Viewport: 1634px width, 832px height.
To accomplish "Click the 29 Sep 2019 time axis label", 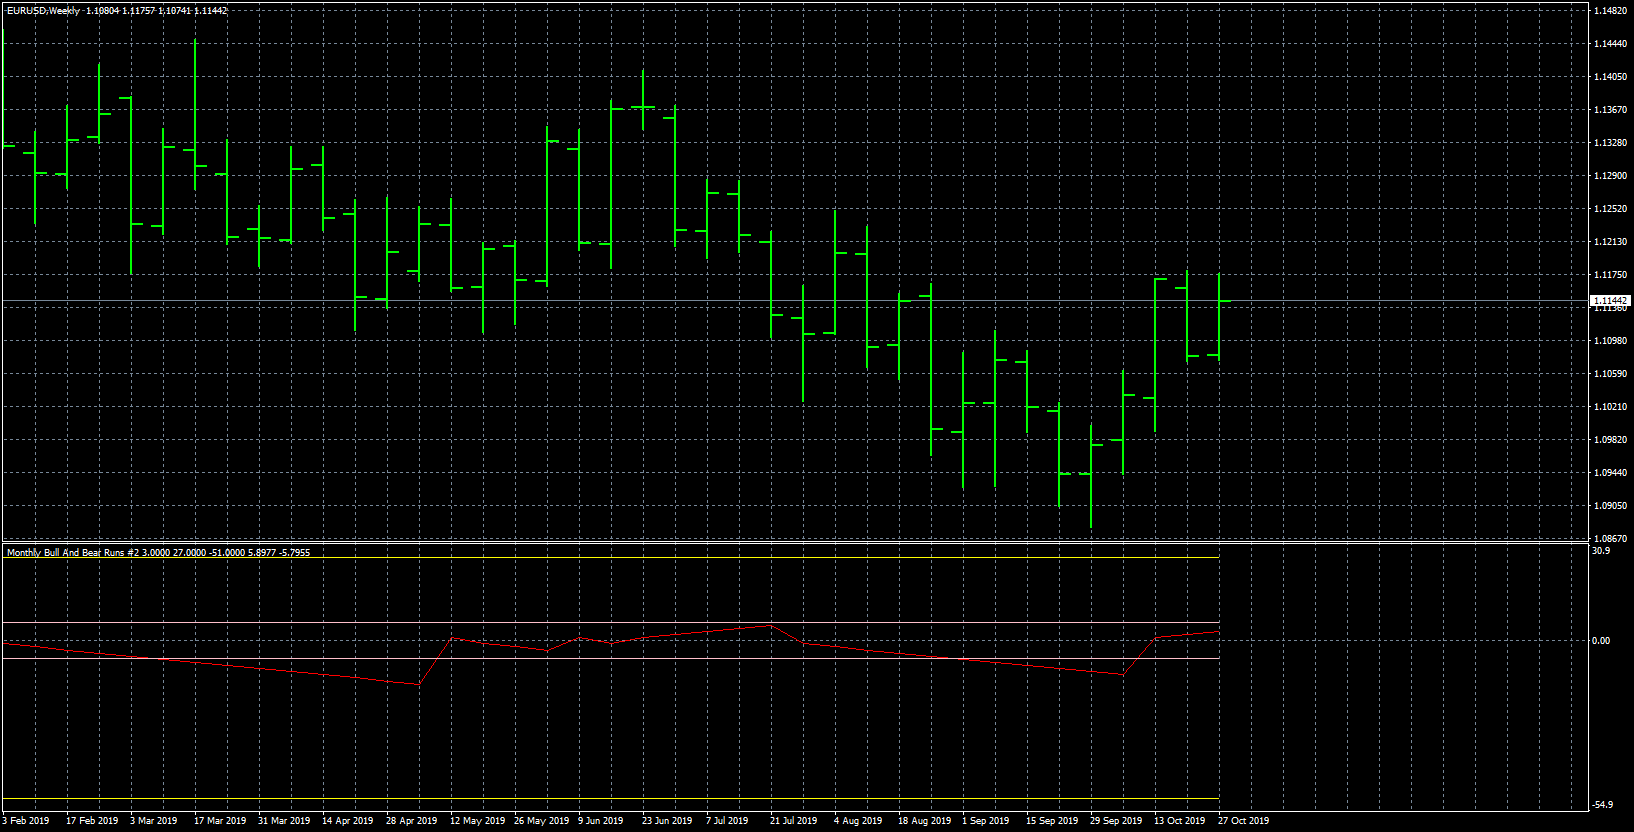I will pos(1116,821).
